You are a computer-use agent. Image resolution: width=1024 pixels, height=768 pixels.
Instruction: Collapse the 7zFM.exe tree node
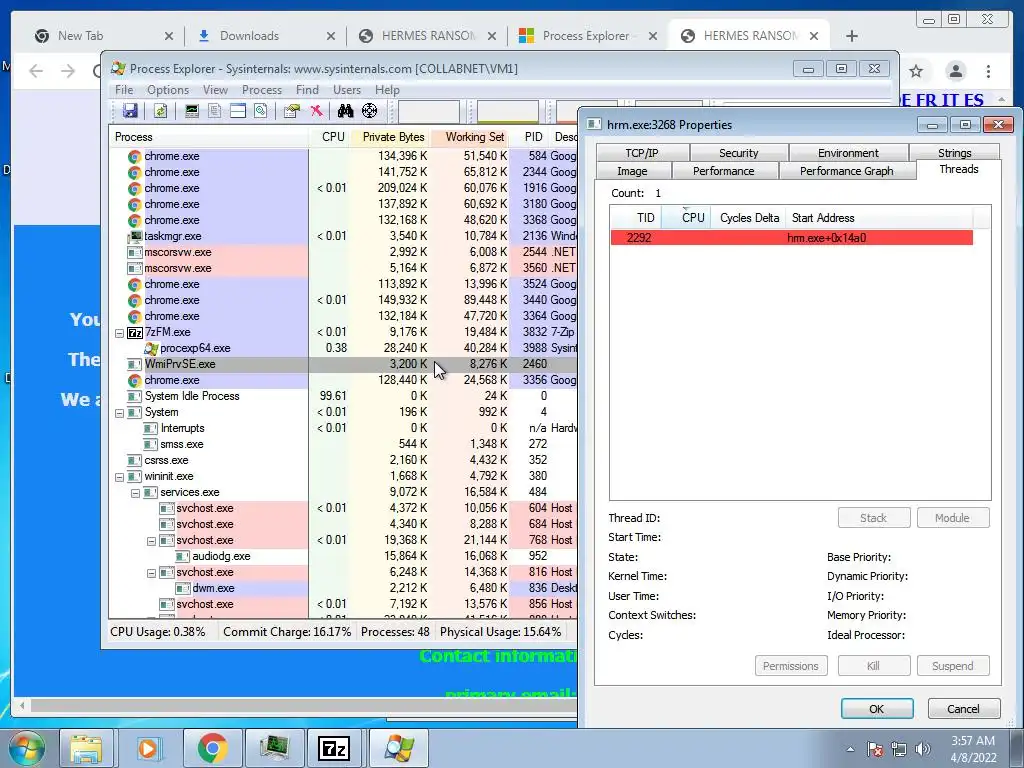tap(120, 333)
